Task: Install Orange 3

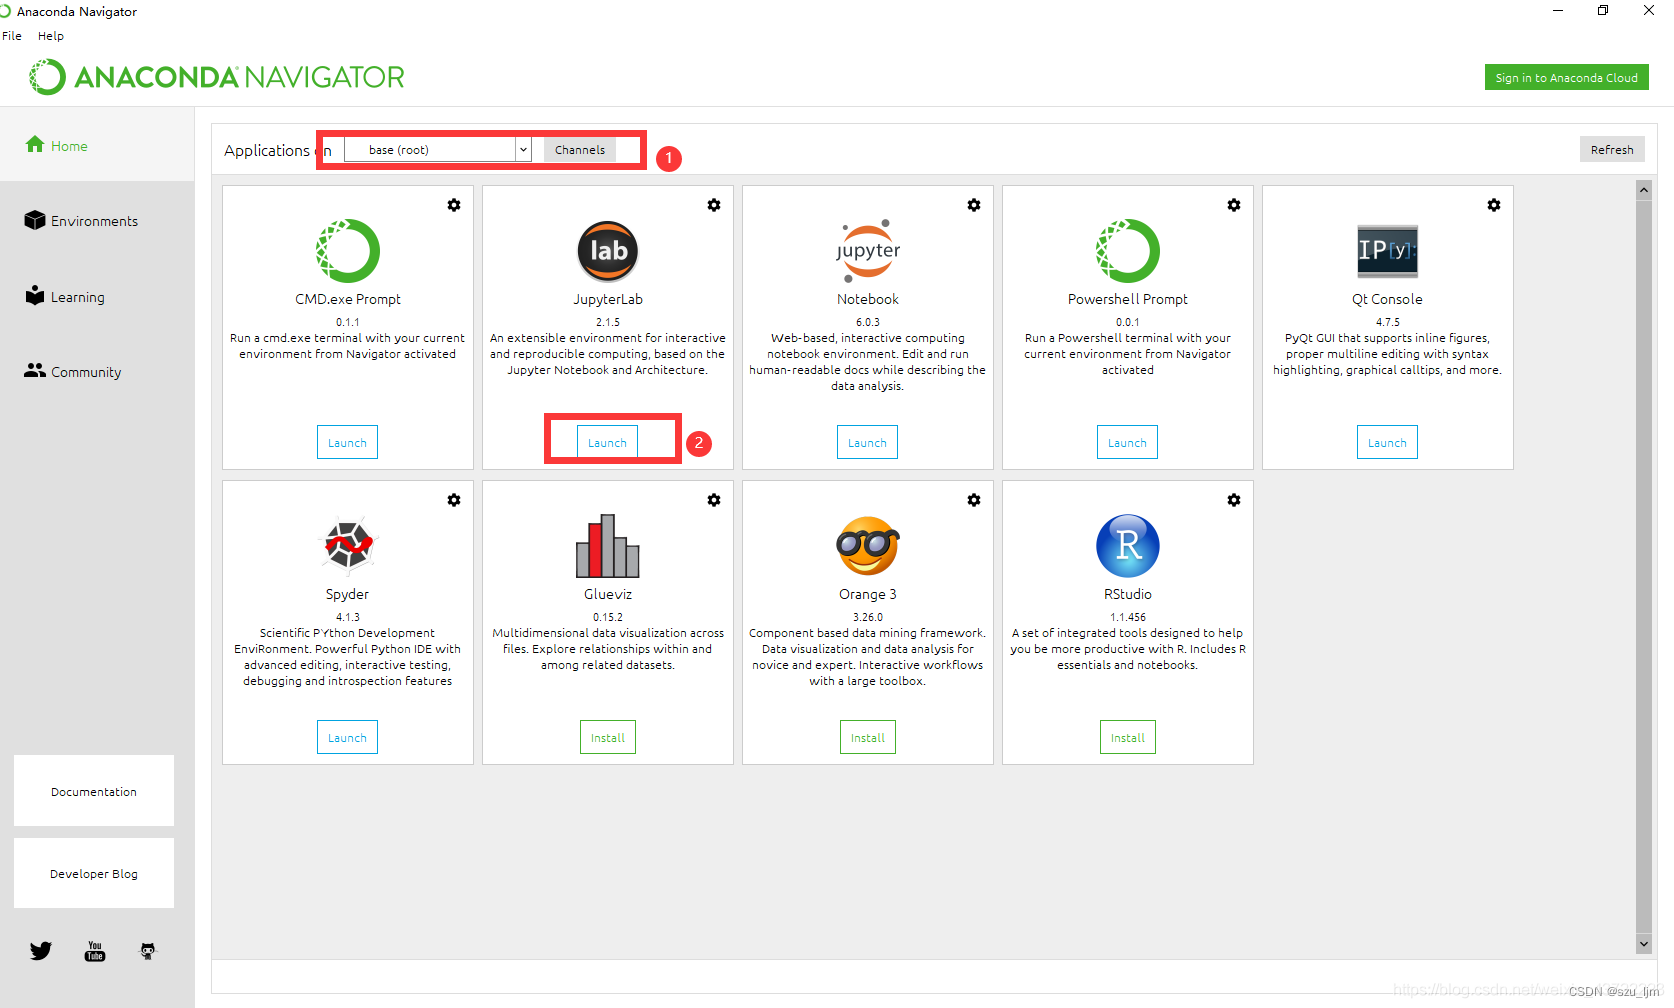Action: pos(868,738)
